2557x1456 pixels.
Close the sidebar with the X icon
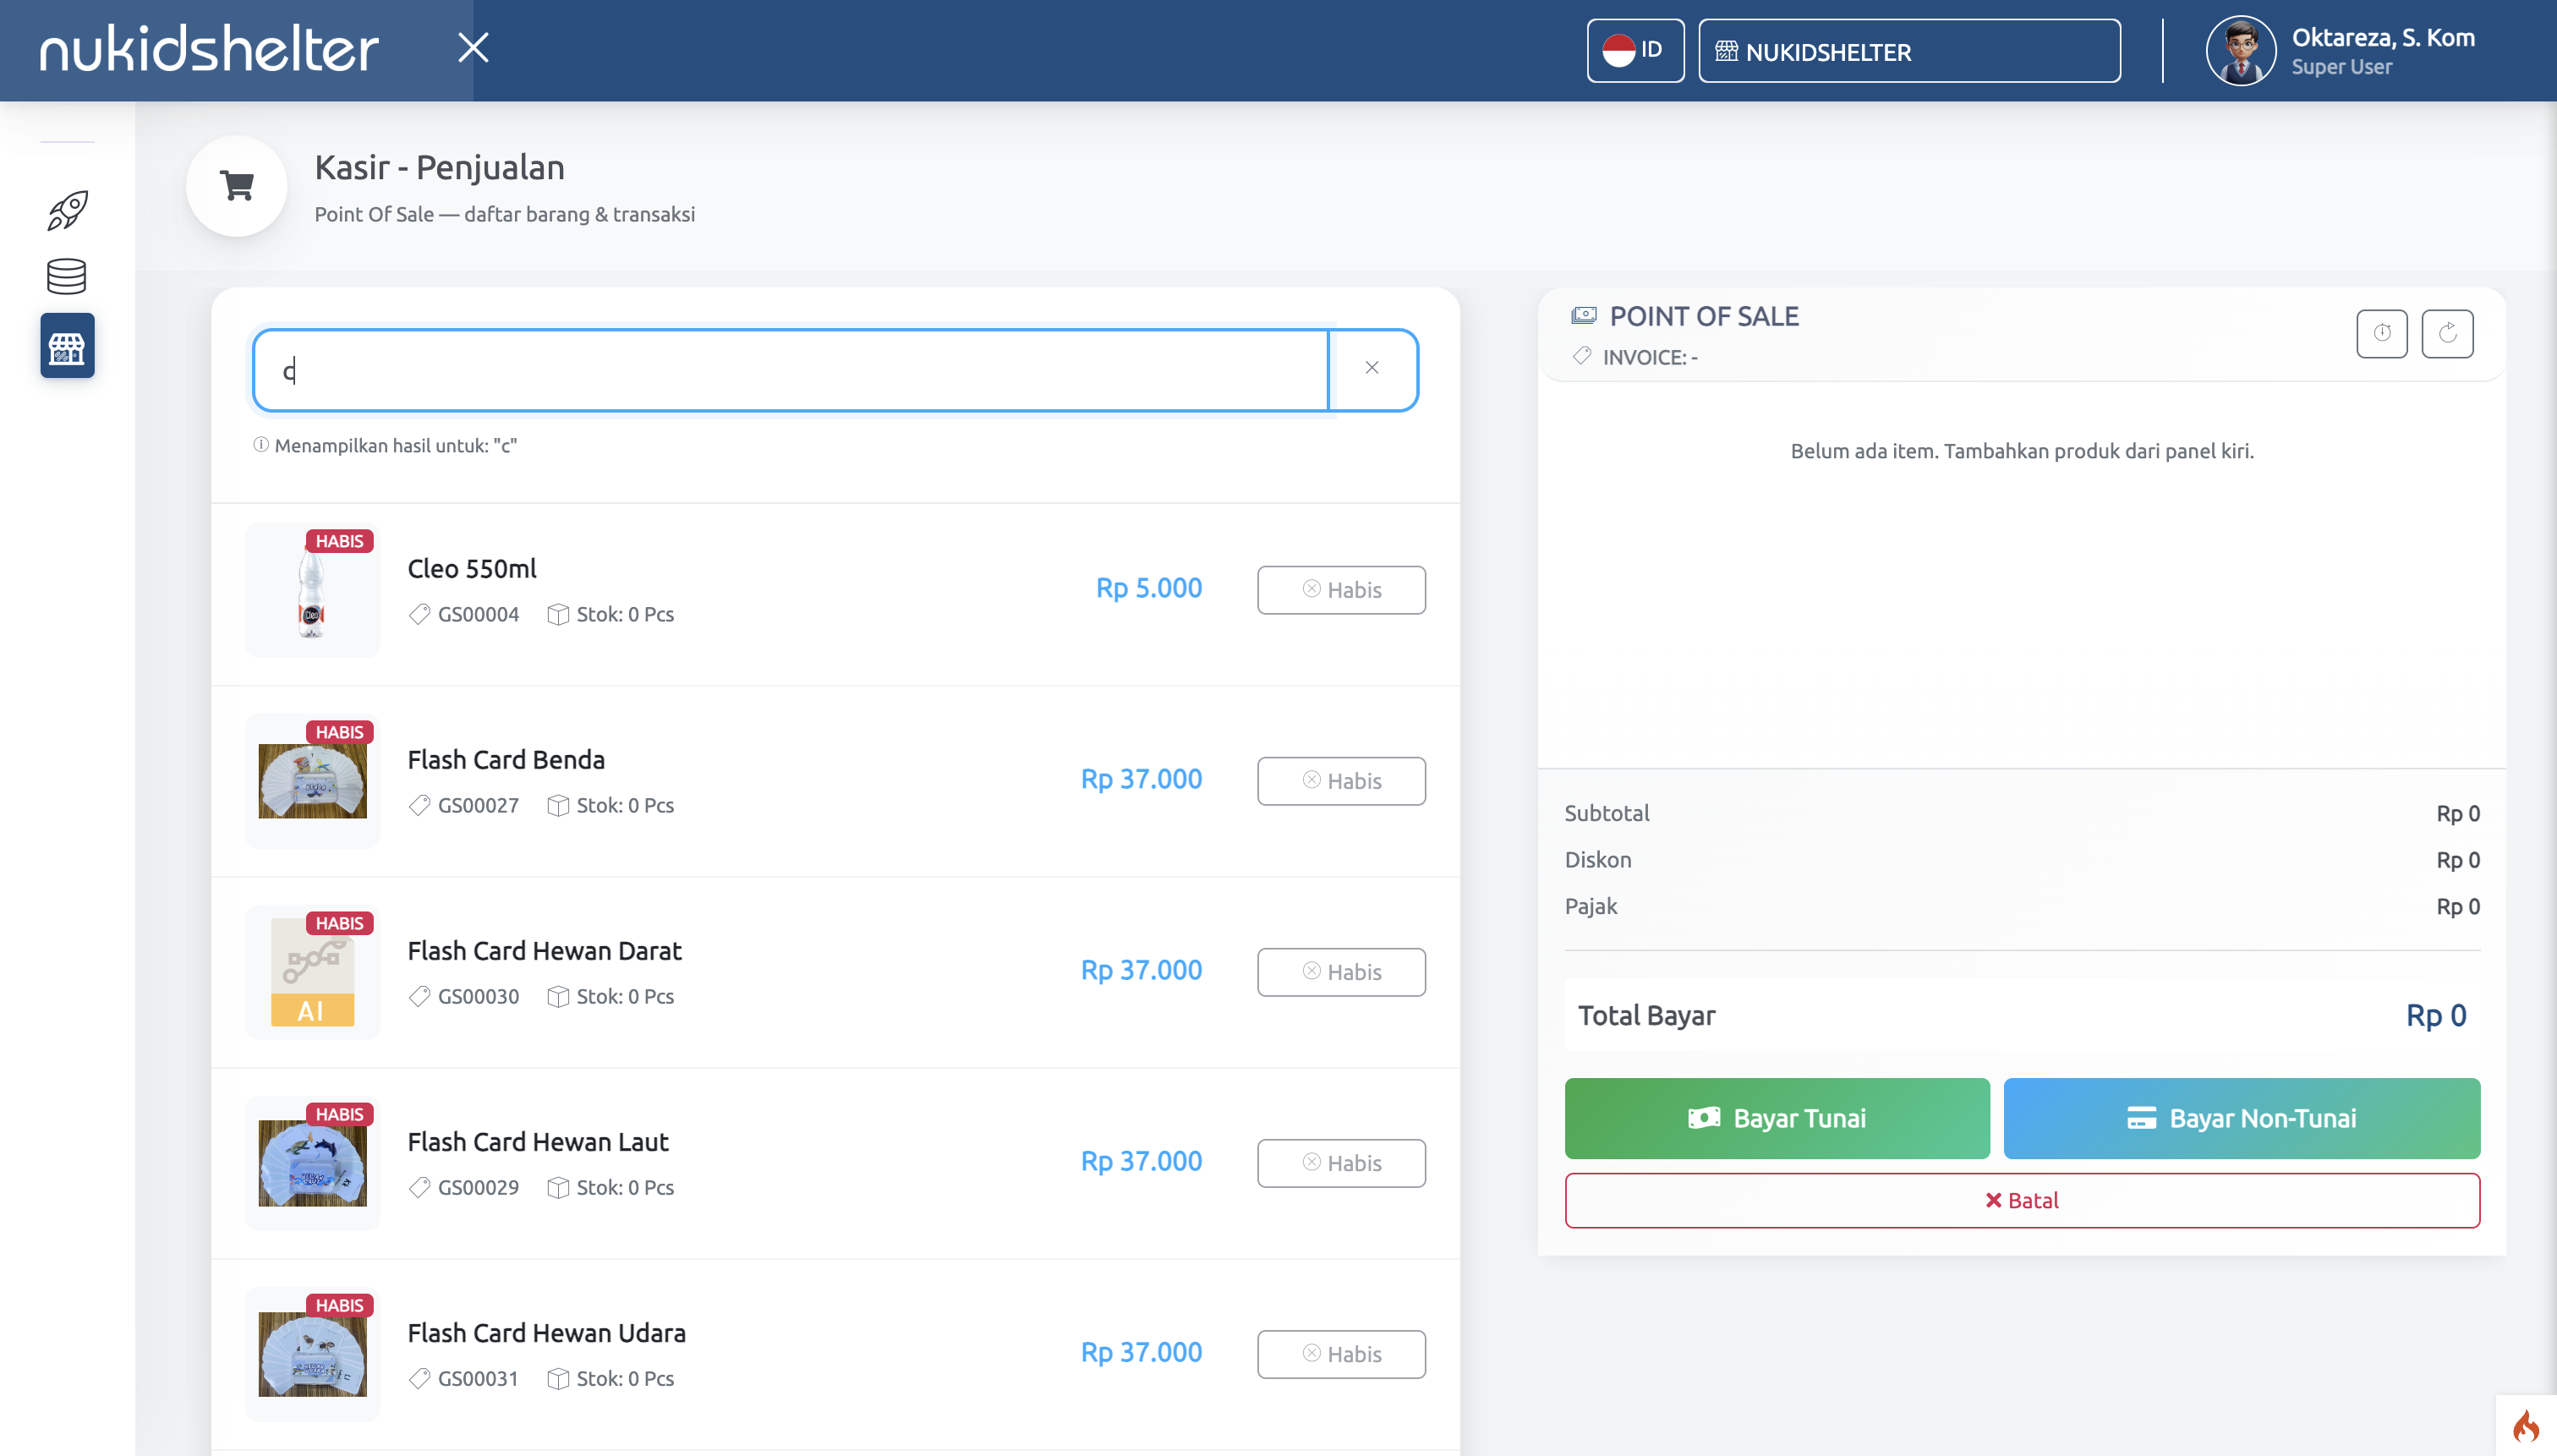point(473,47)
